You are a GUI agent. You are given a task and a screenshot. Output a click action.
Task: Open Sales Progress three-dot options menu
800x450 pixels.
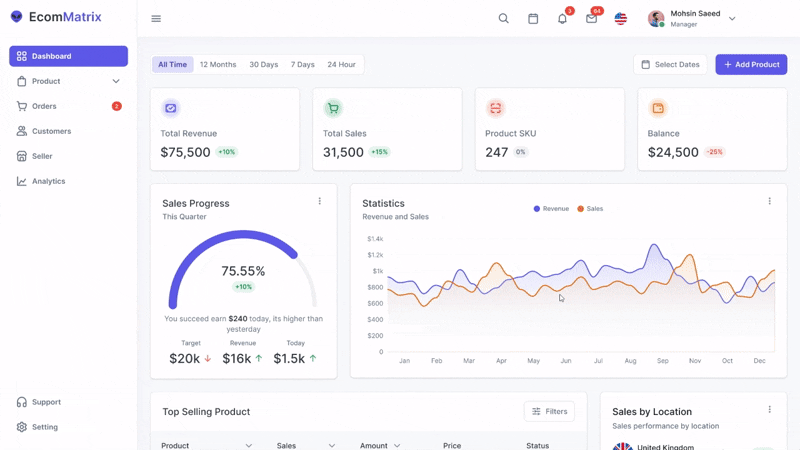coord(320,201)
